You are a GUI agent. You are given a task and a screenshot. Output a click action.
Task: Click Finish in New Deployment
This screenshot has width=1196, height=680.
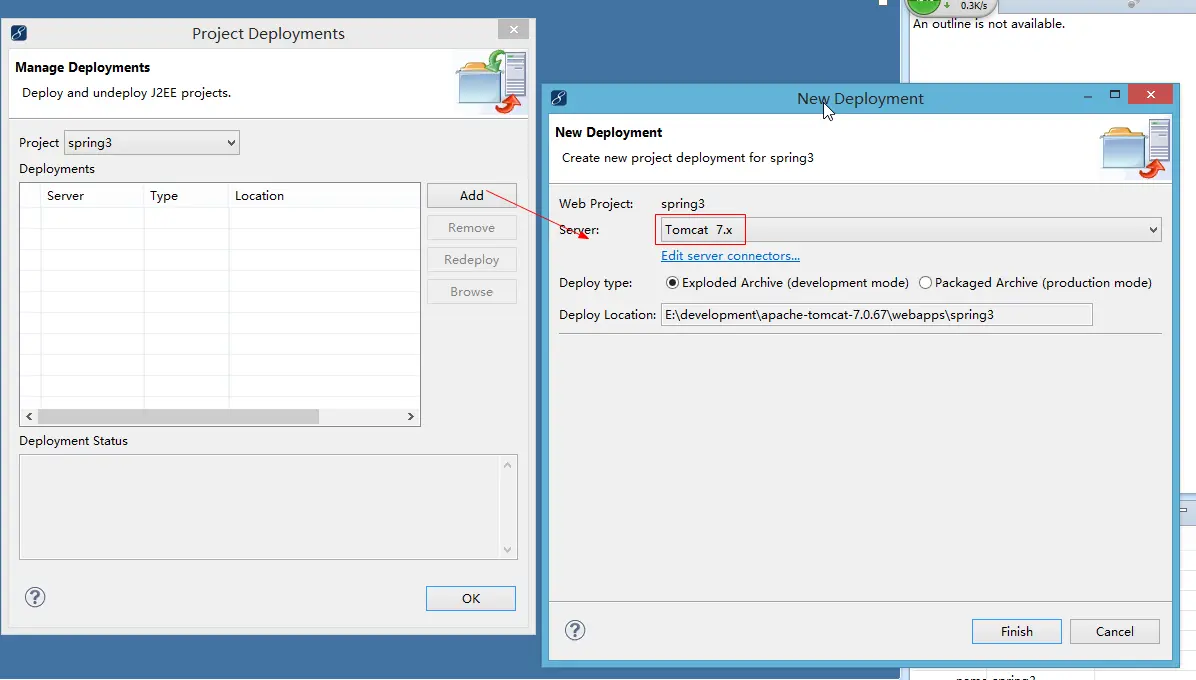coord(1017,631)
